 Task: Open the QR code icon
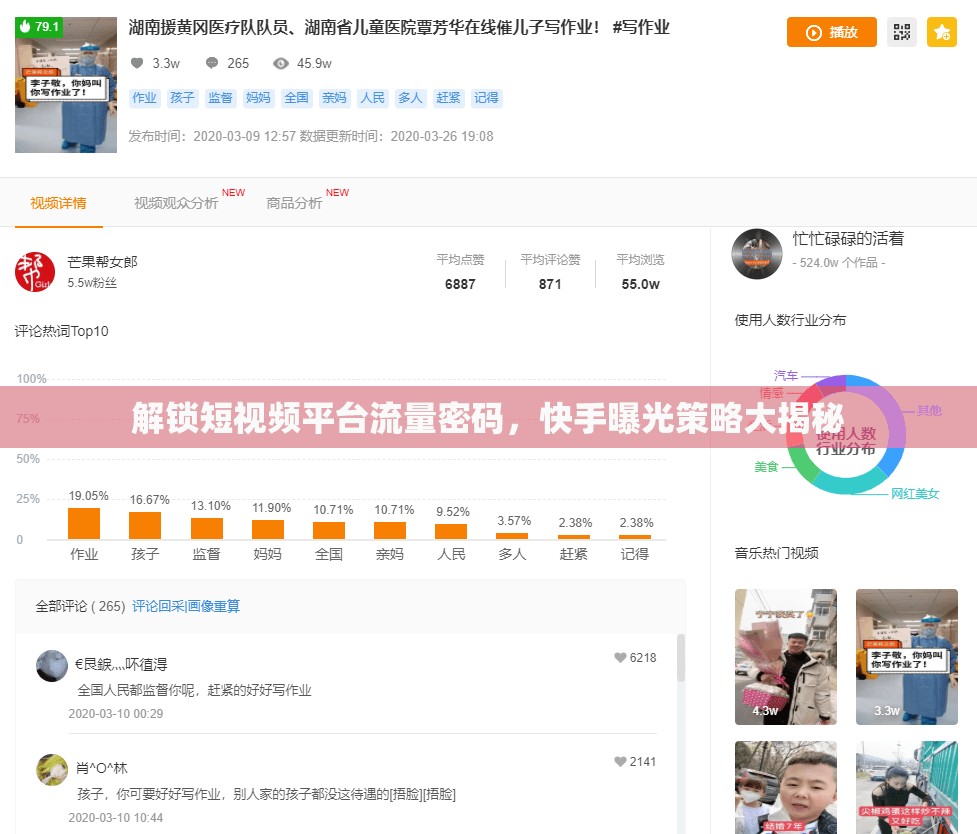pyautogui.click(x=902, y=32)
